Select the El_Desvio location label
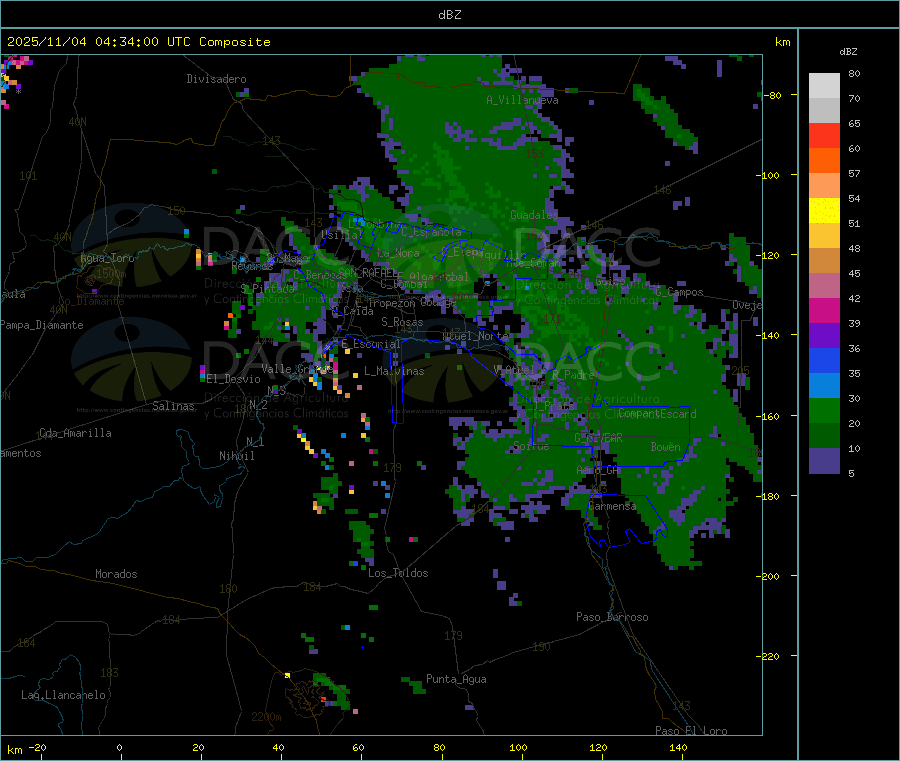The height and width of the screenshot is (761, 900). pos(233,379)
